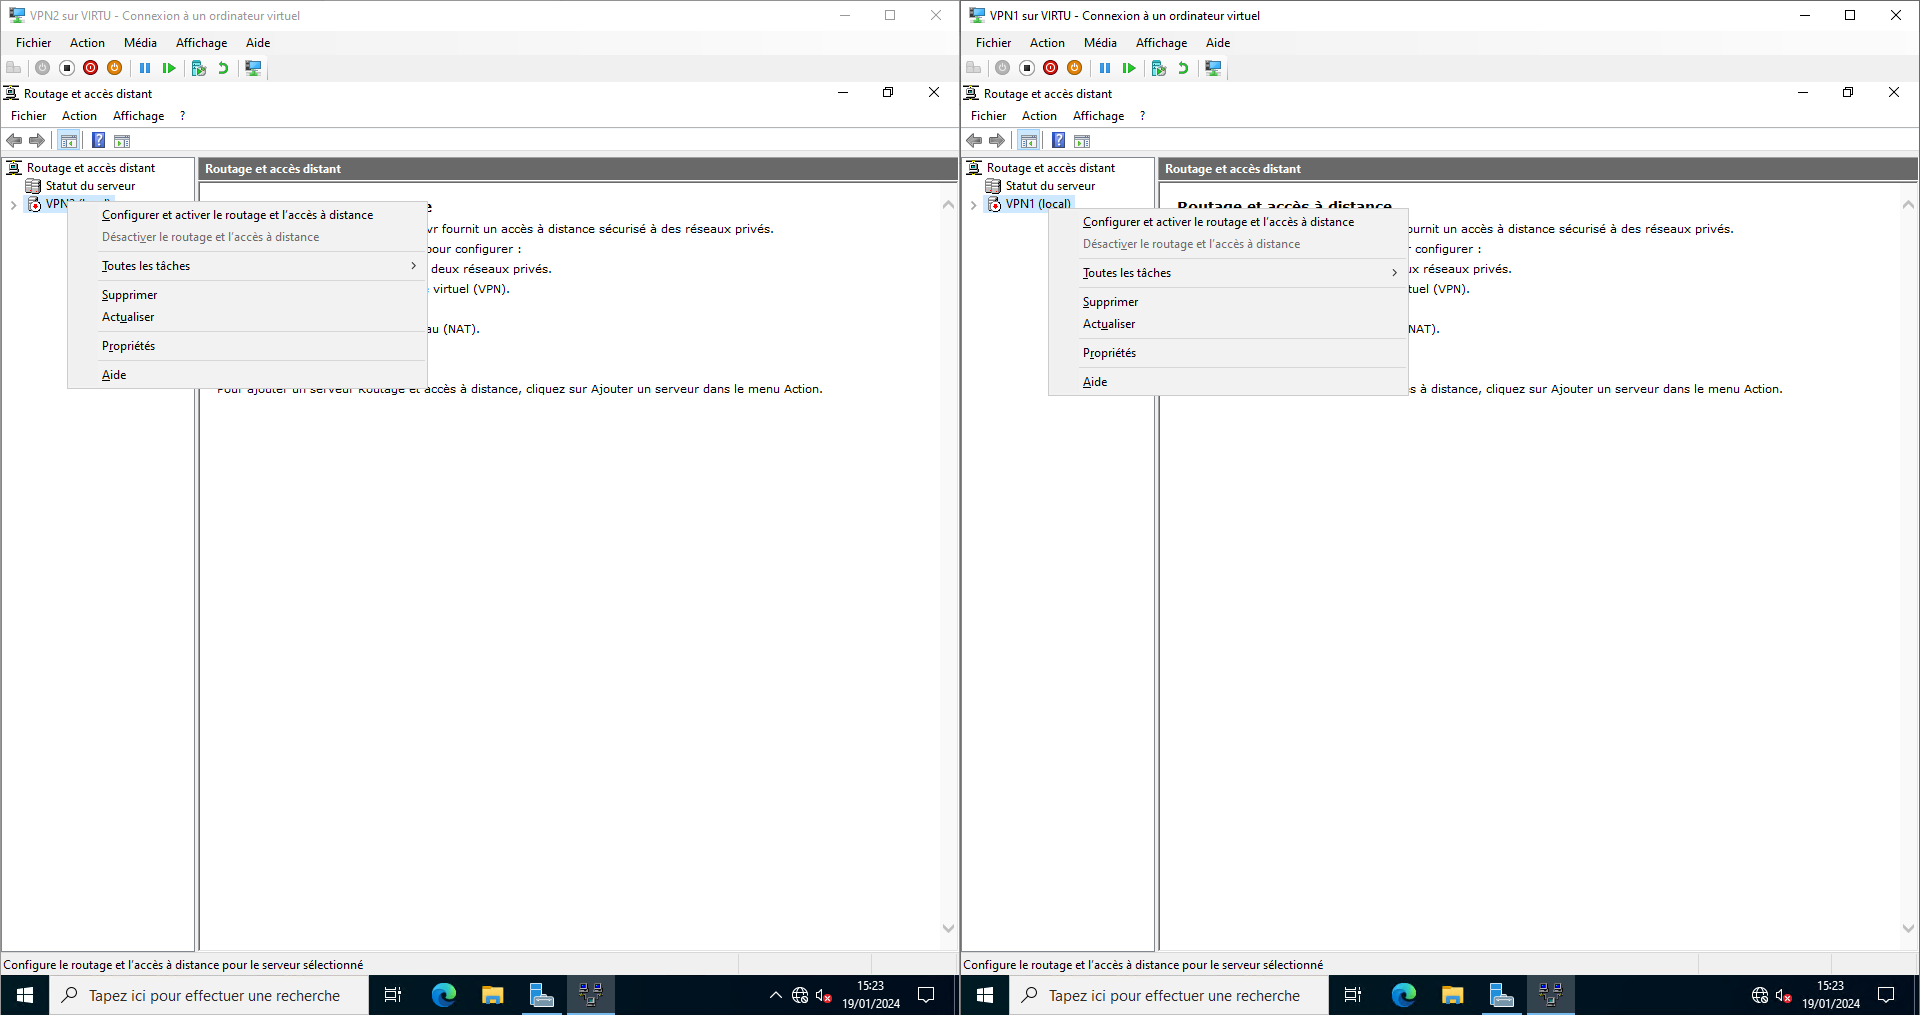Open Microsoft Edge from the VPN2 taskbar
Screen dimensions: 1920x1015
point(443,995)
